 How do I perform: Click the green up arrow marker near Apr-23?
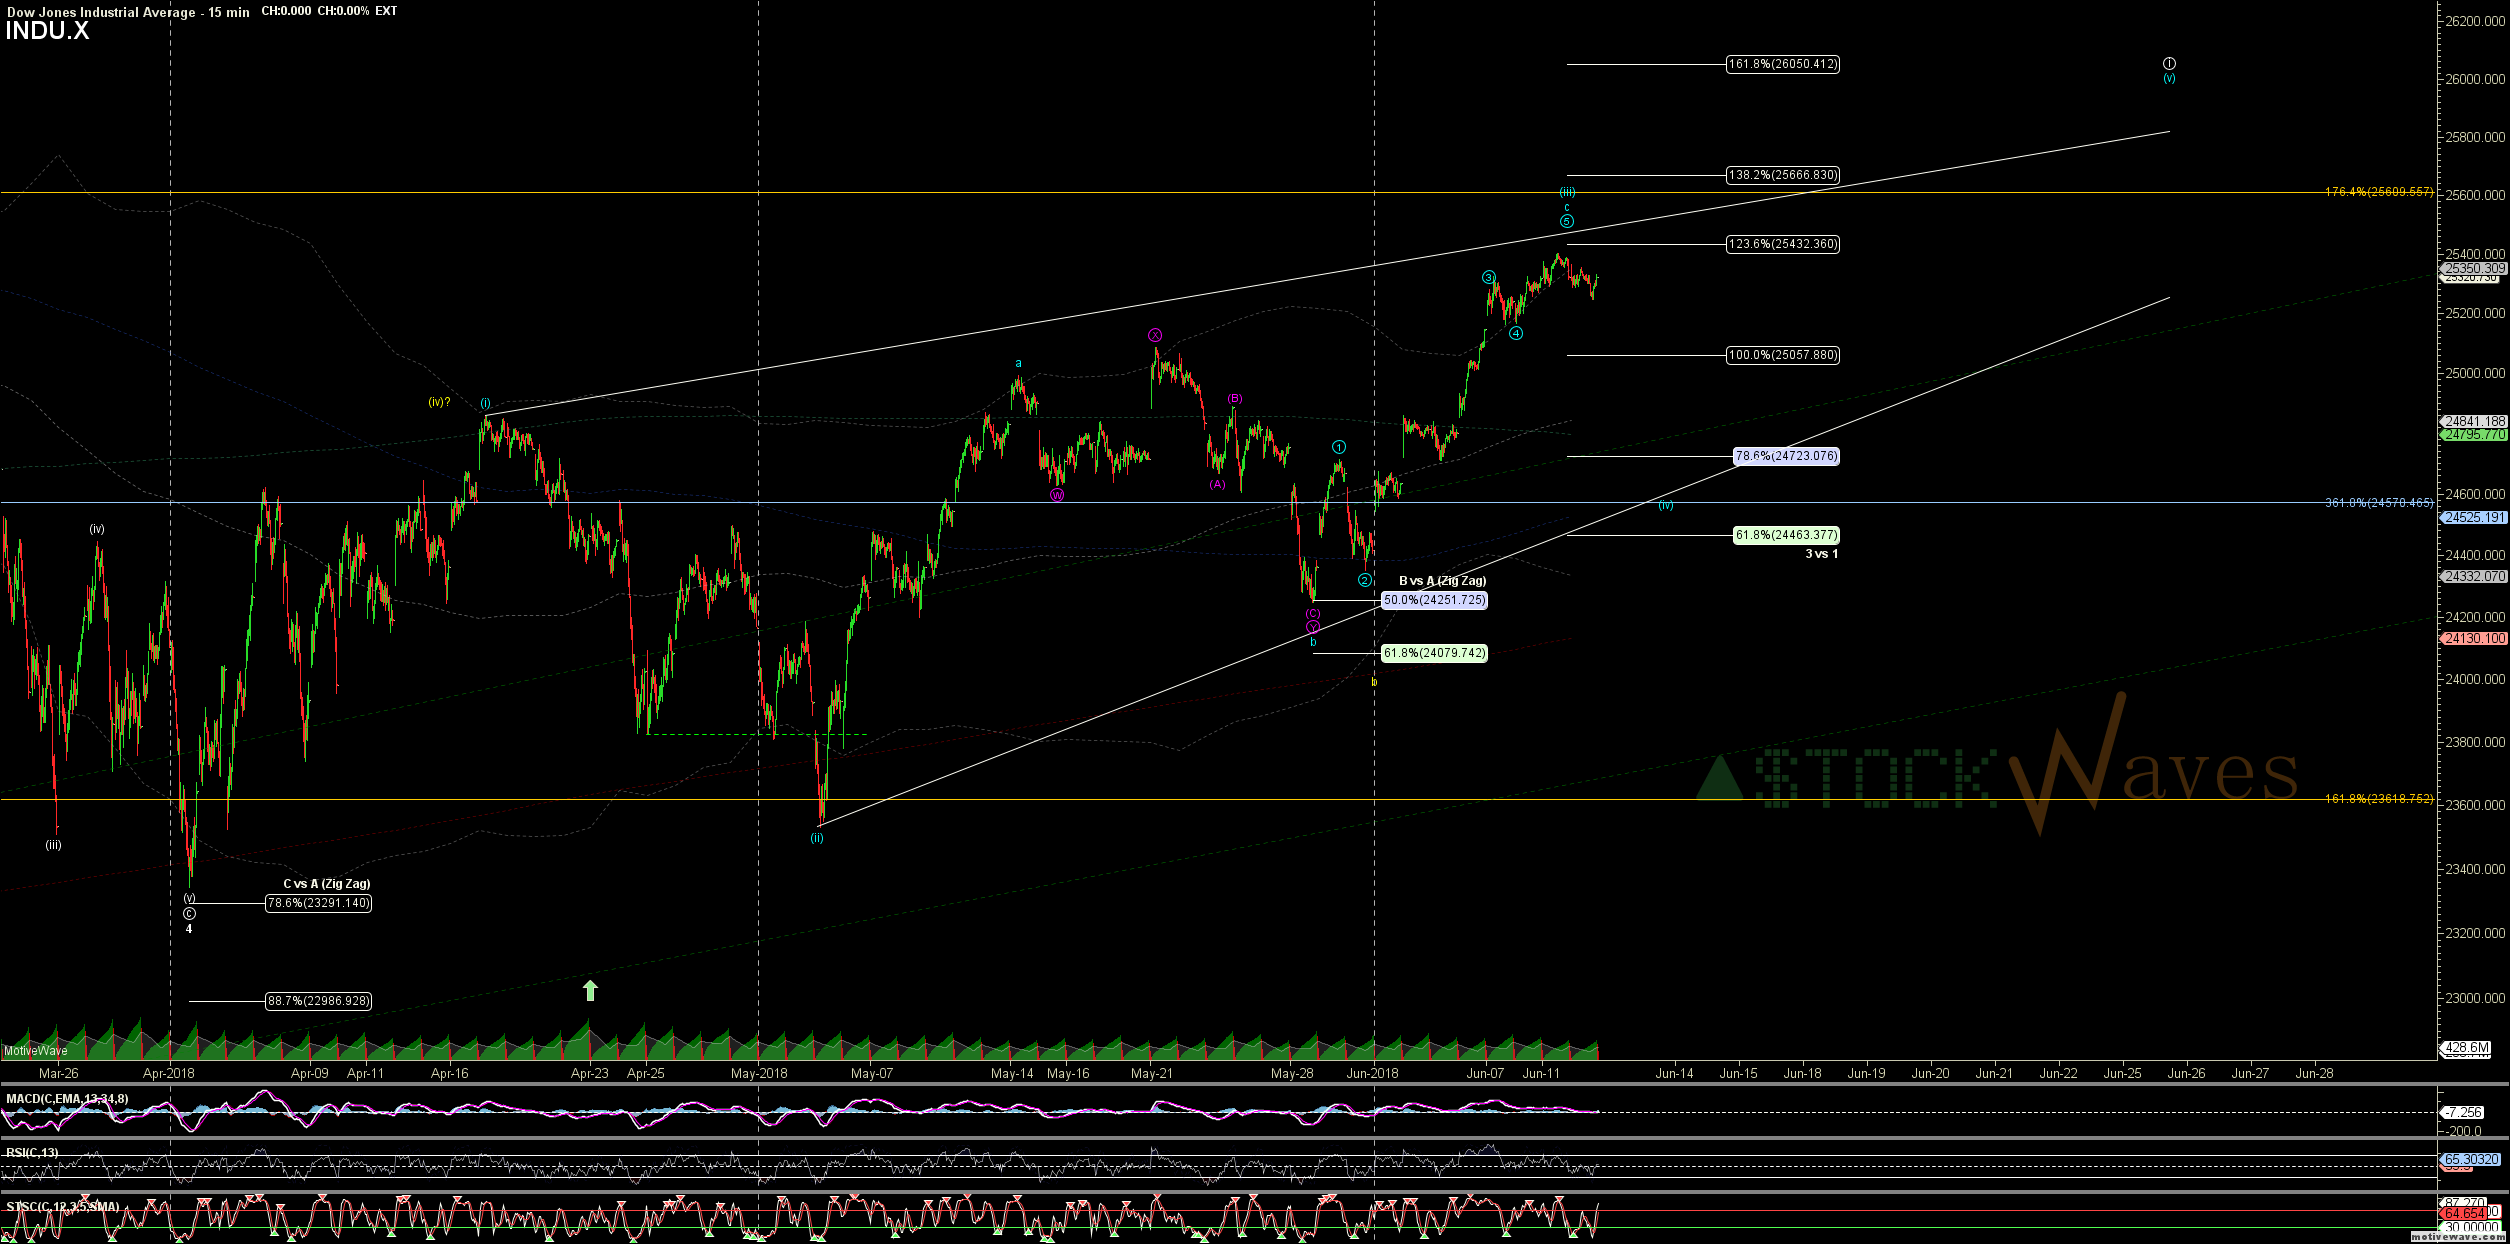[x=590, y=990]
